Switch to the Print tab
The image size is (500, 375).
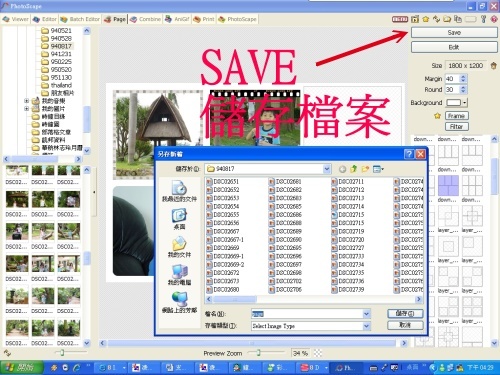204,19
